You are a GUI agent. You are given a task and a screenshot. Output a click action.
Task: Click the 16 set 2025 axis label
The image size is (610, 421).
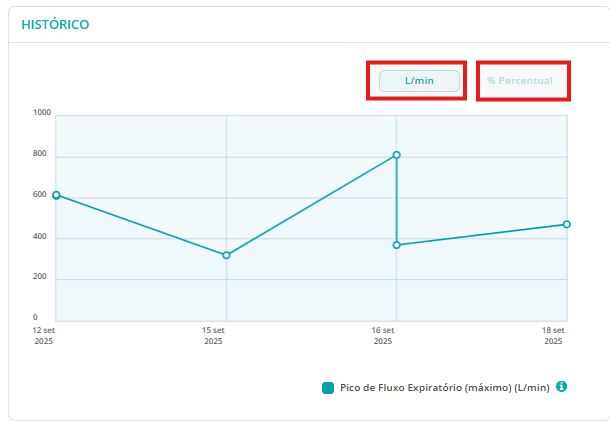383,335
